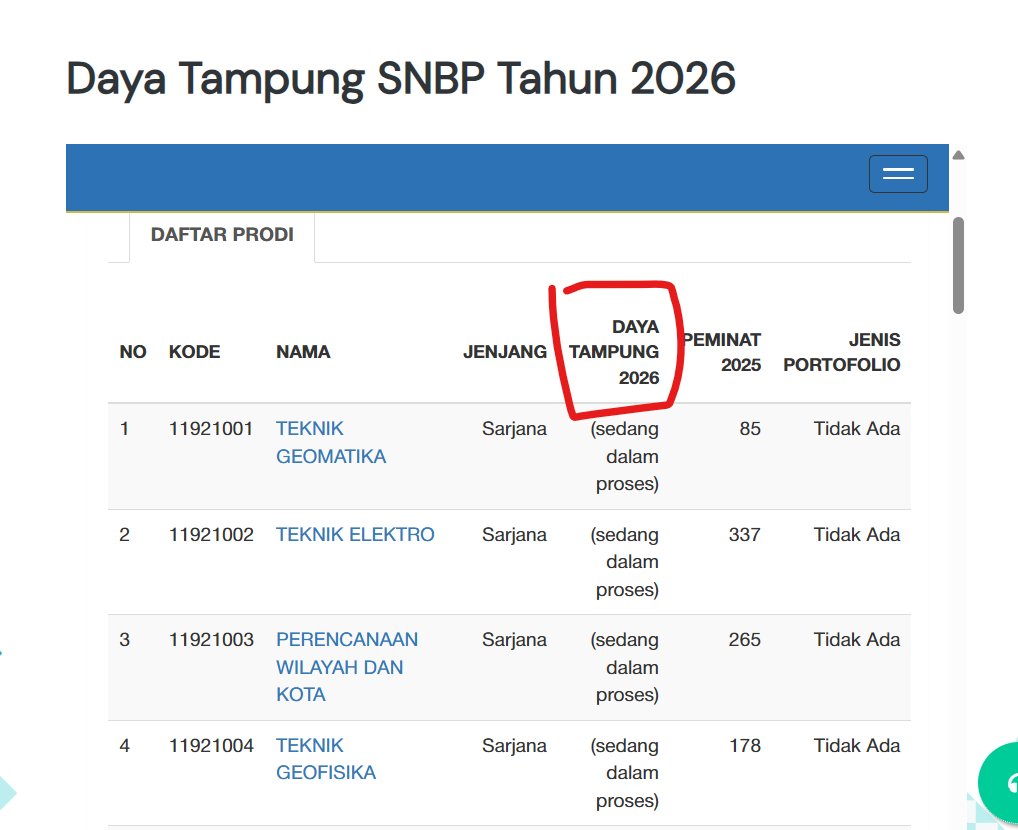This screenshot has width=1018, height=830.
Task: Click '(sedang dalam proses)' in PERENCANAAN WILAYAH row
Action: point(625,667)
